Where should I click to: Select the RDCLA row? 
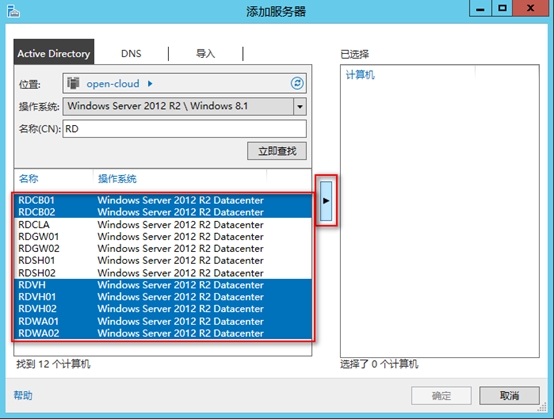[x=163, y=224]
